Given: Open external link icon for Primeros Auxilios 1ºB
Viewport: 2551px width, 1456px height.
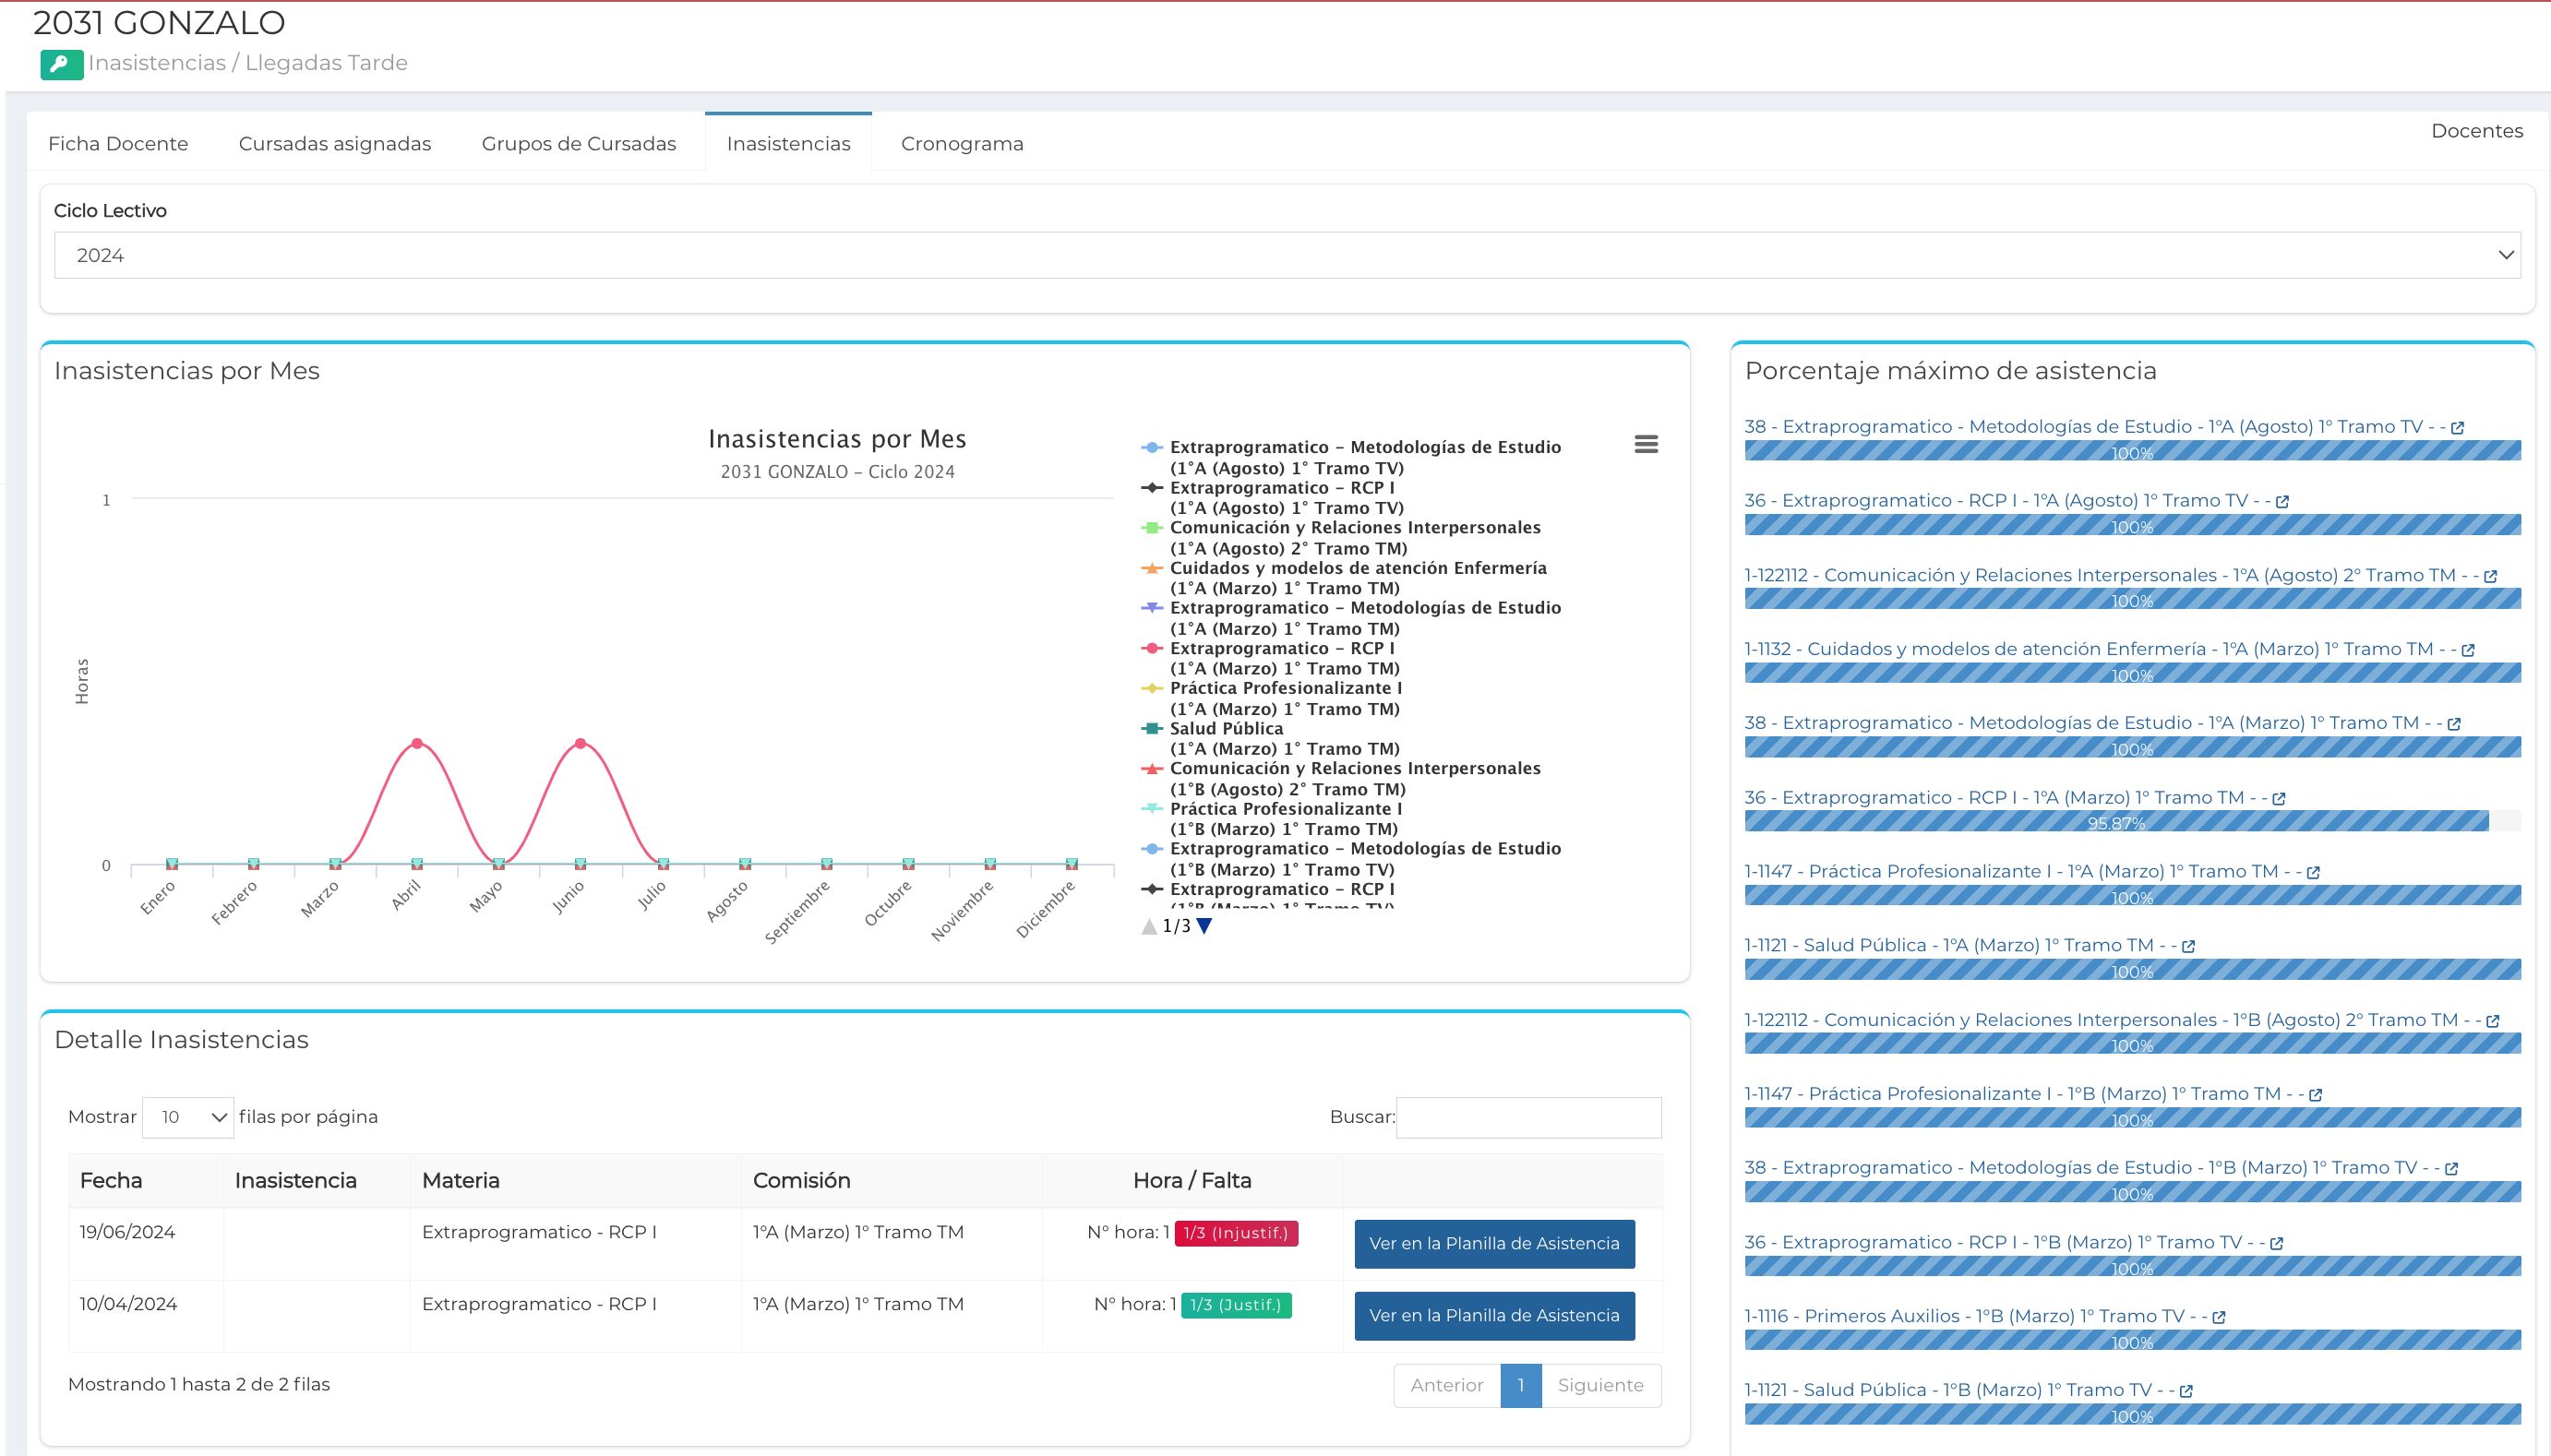Looking at the screenshot, I should (2218, 1317).
